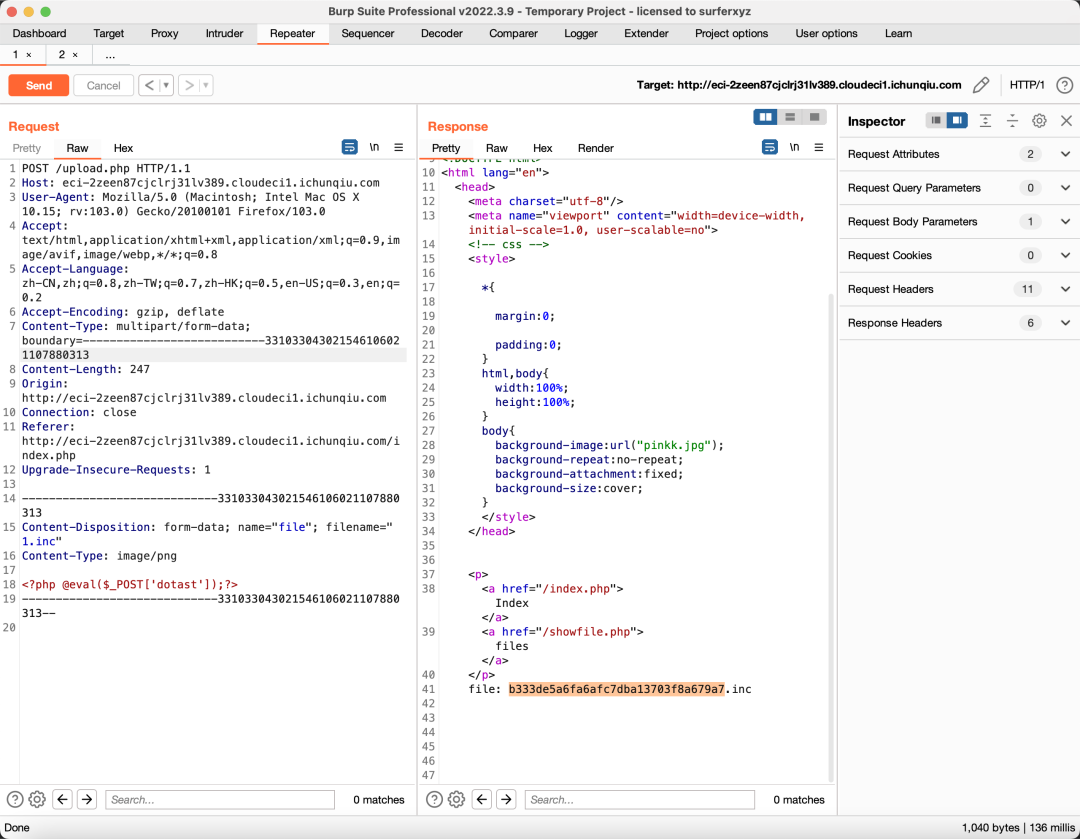Open request search help icon
Image resolution: width=1080 pixels, height=839 pixels.
[14, 799]
